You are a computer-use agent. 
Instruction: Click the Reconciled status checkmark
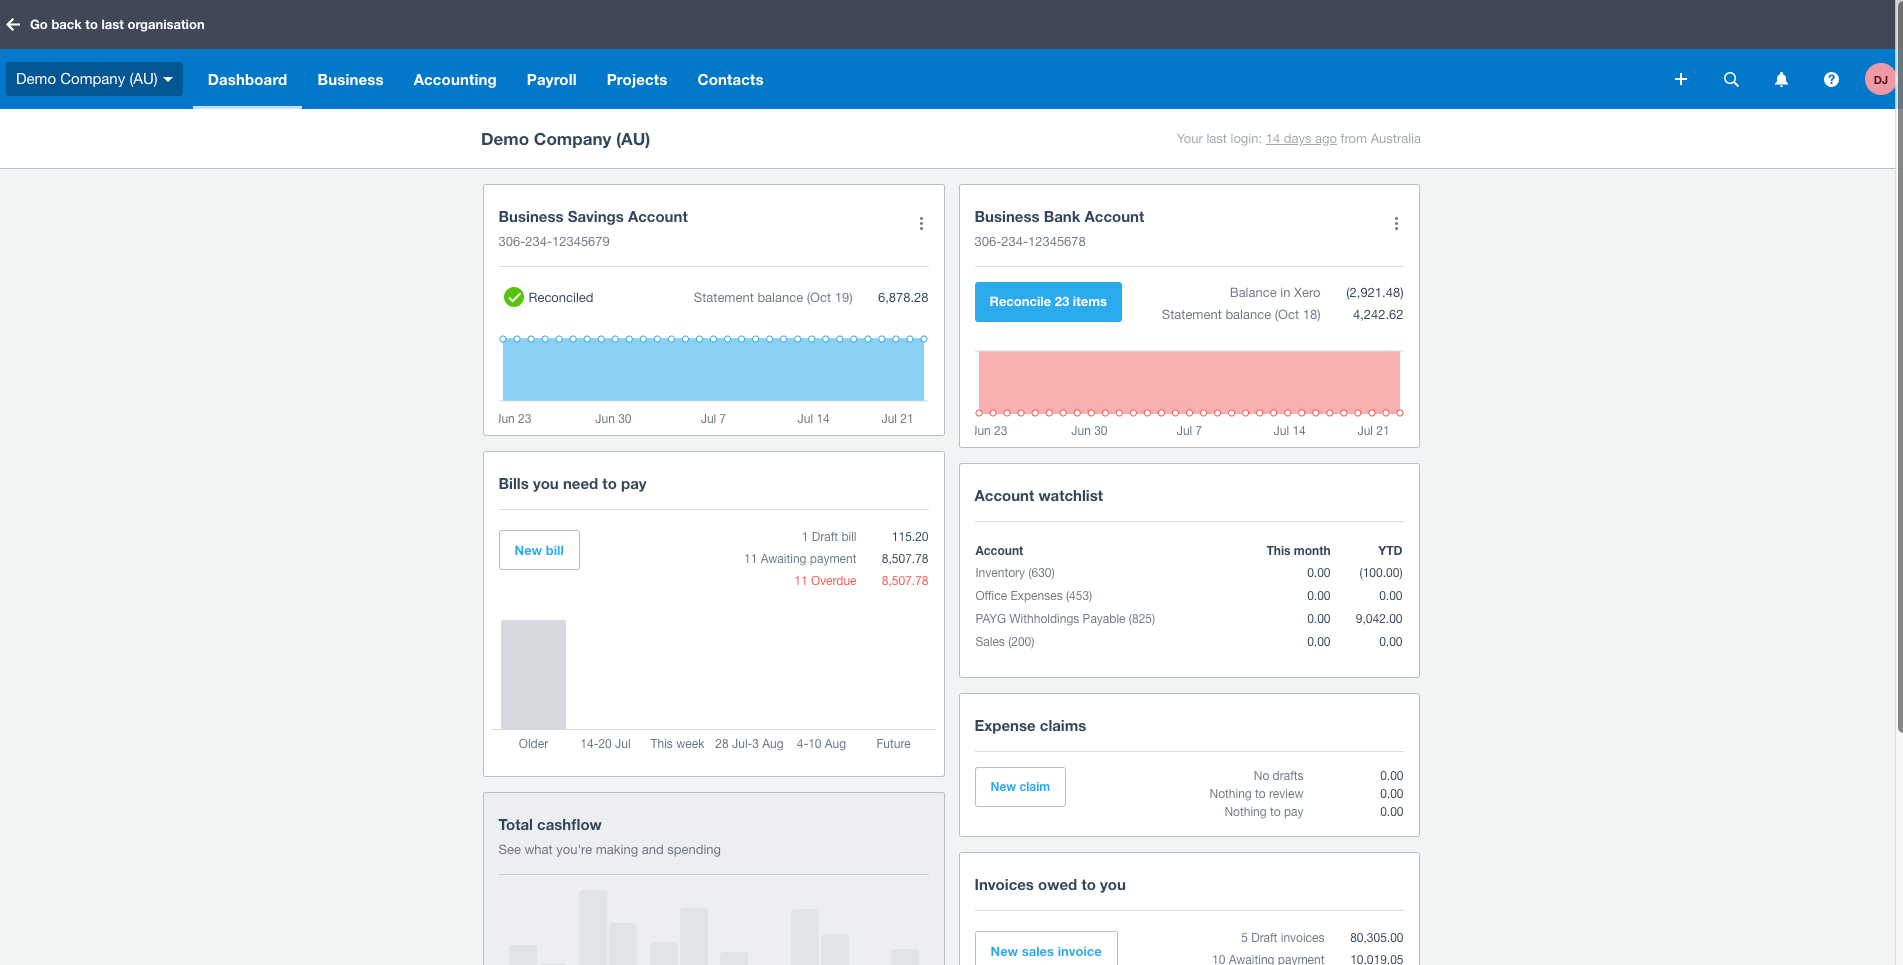(x=513, y=297)
